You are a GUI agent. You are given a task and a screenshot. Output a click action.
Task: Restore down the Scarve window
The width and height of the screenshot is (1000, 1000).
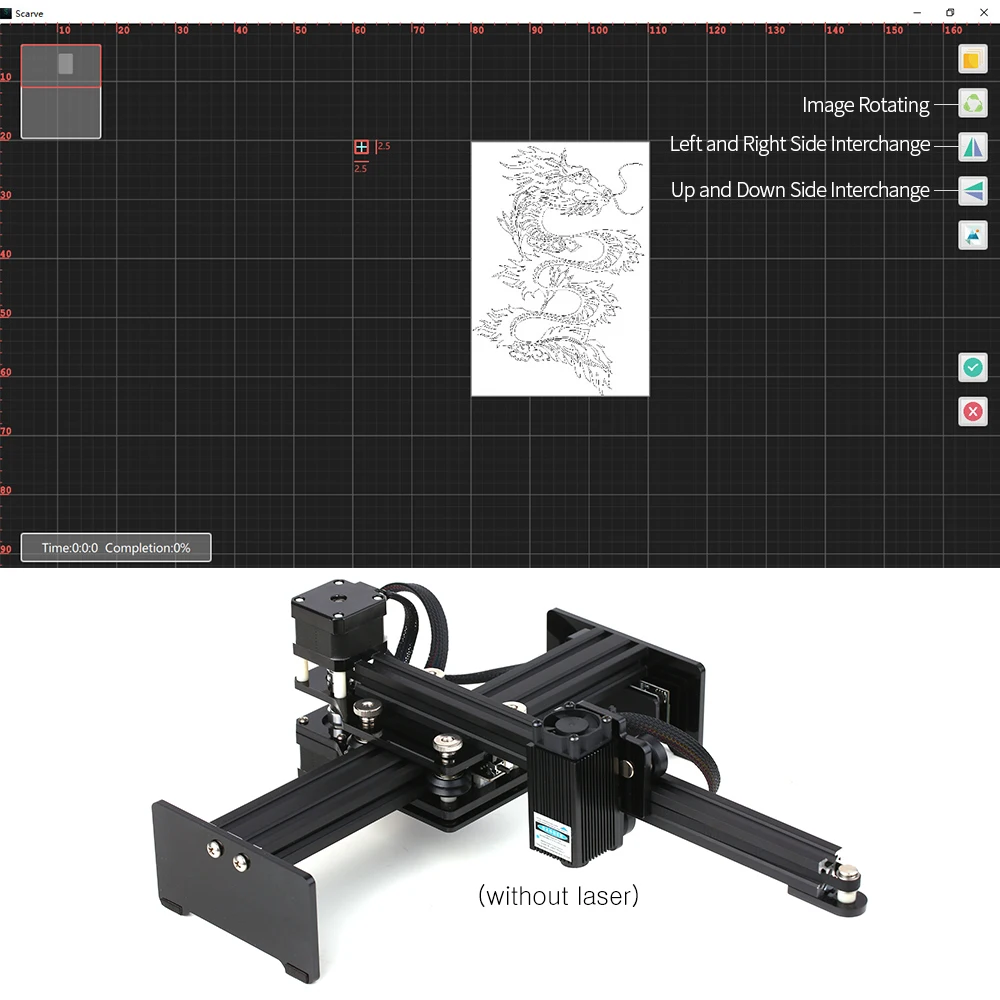950,13
